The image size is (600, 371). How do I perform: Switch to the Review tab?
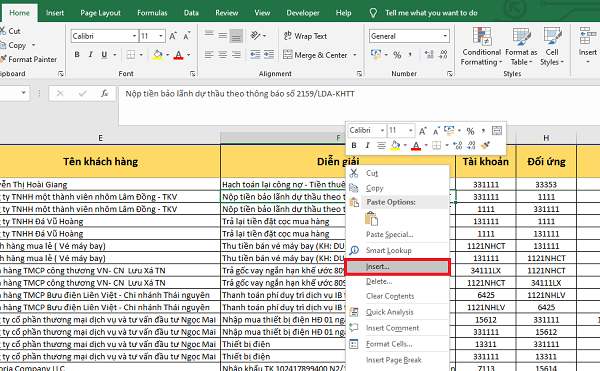point(227,13)
